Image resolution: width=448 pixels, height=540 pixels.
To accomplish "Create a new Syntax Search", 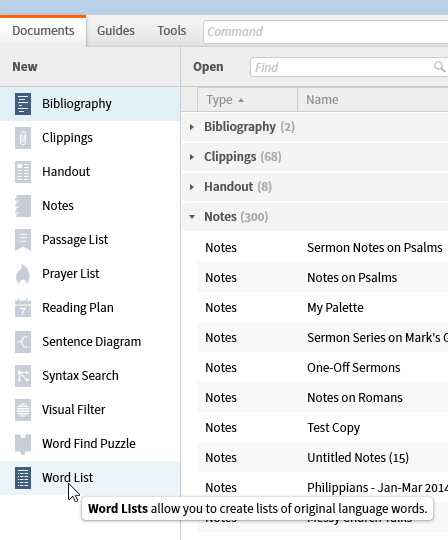I will (x=90, y=376).
